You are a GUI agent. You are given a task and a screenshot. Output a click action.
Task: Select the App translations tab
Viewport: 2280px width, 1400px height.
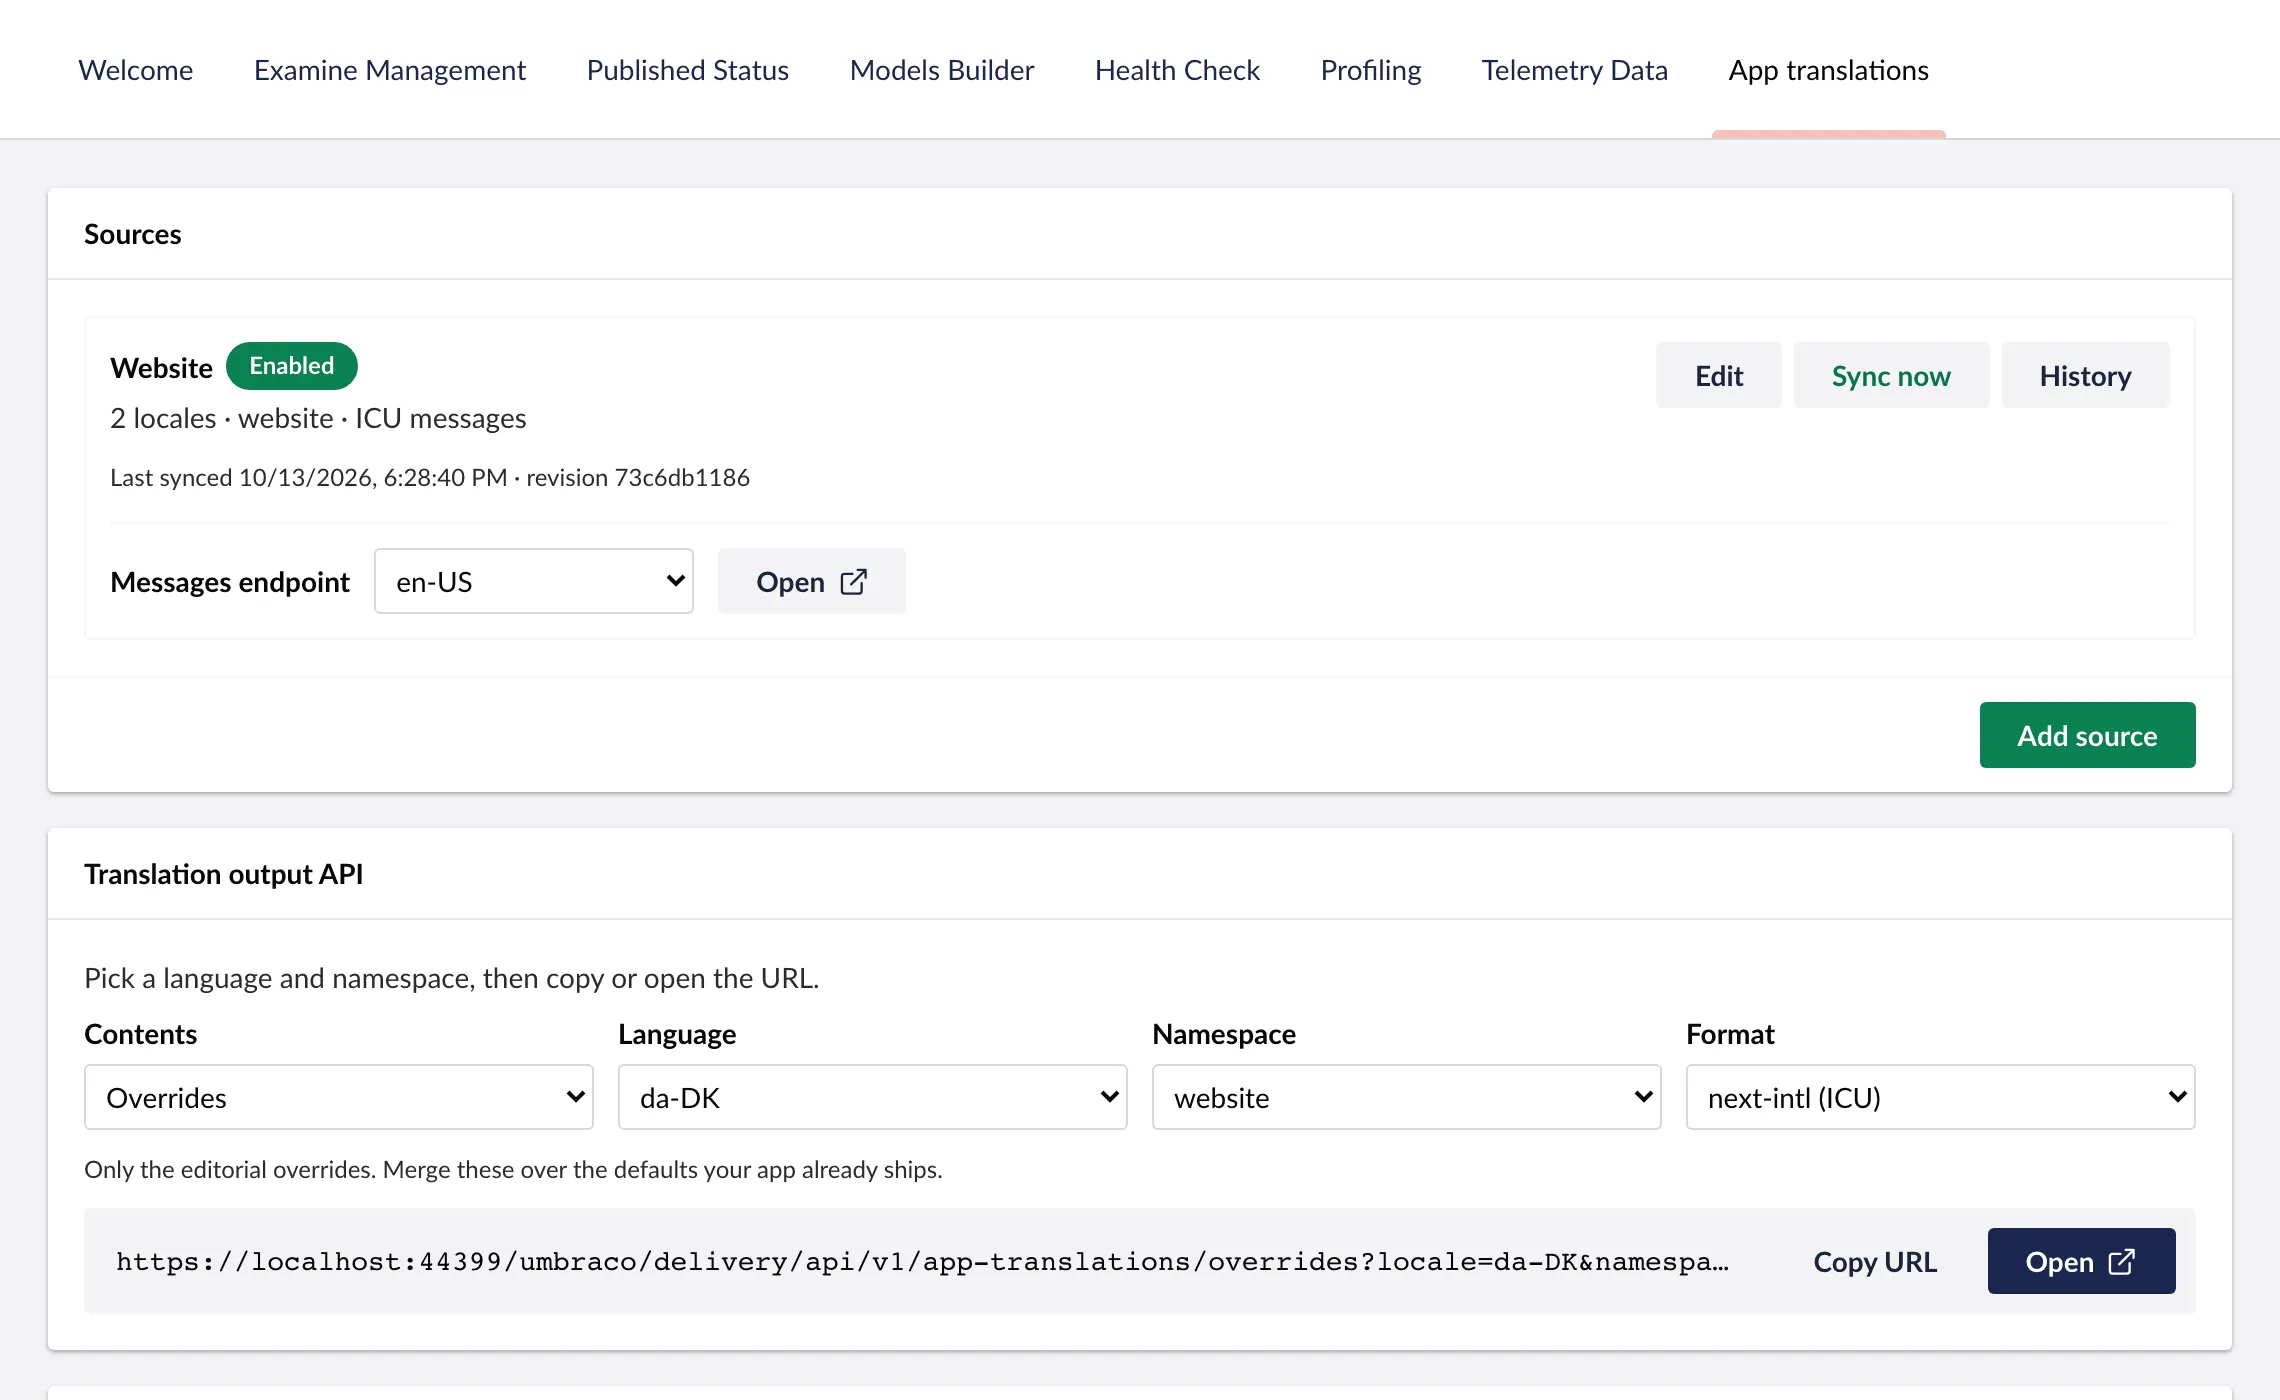click(1829, 70)
